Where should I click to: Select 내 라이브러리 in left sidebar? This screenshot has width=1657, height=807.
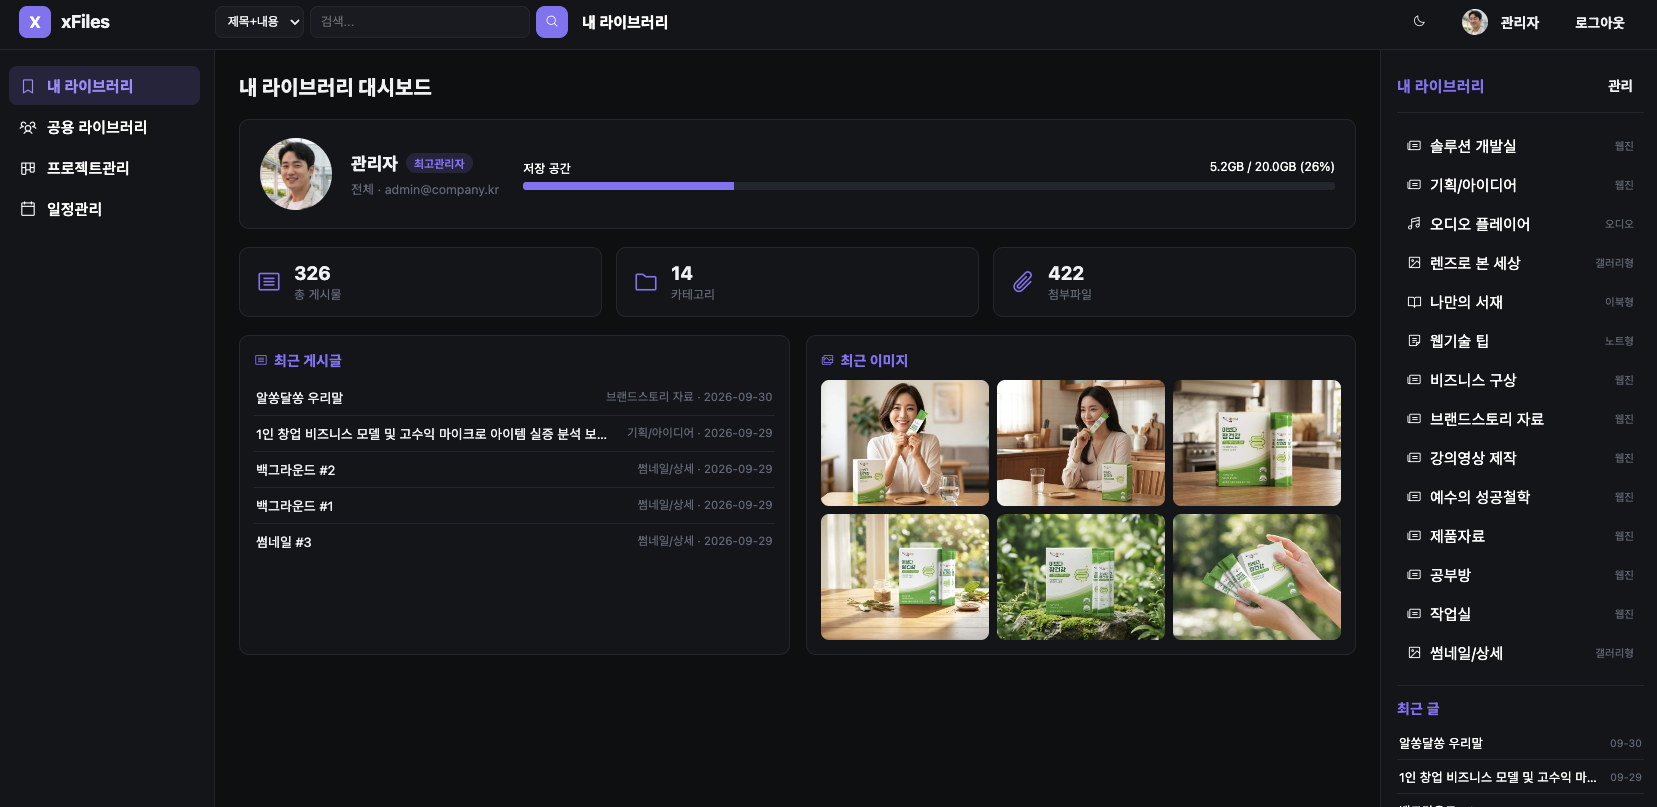(104, 86)
